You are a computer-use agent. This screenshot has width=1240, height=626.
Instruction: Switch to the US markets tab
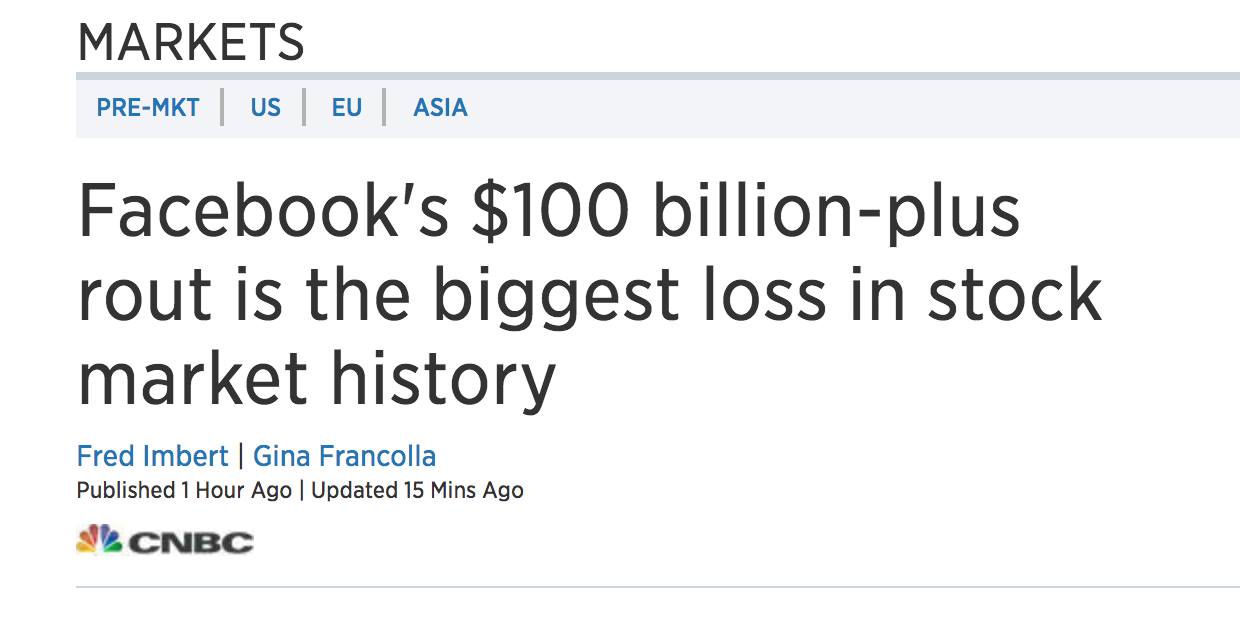coord(265,107)
